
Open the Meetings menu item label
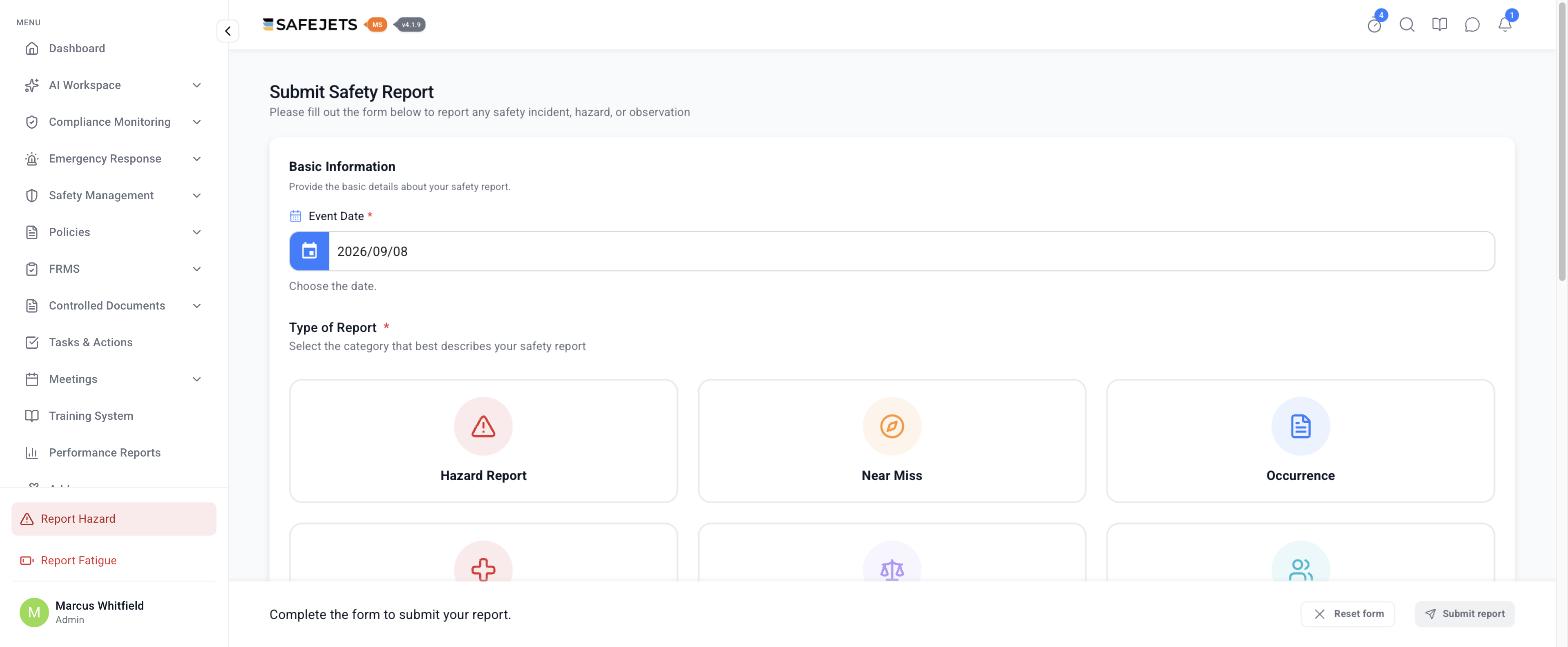(73, 379)
